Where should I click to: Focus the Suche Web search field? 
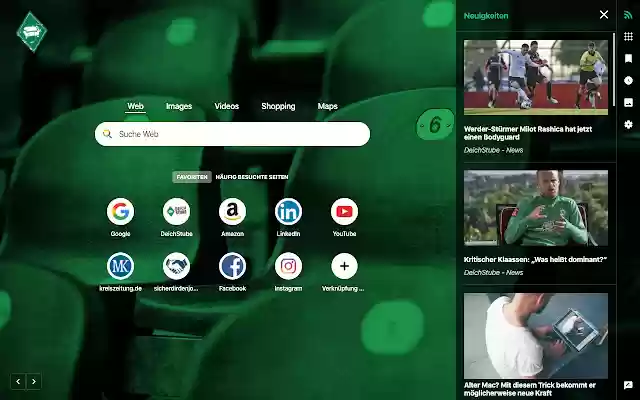[232, 134]
